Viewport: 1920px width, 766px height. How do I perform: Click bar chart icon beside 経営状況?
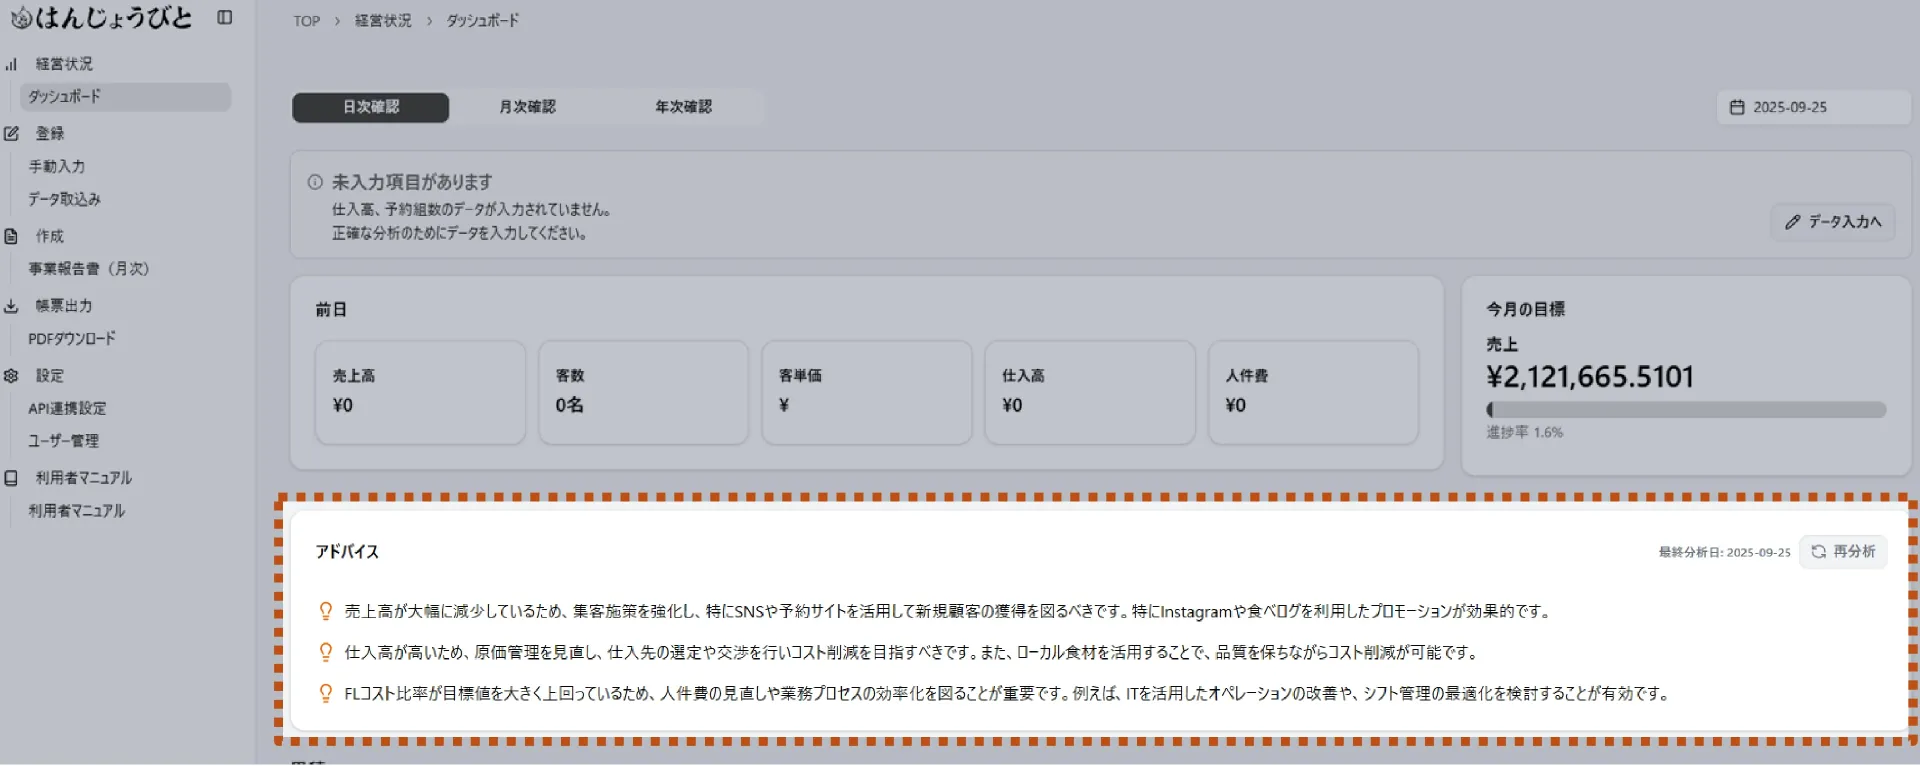11,64
